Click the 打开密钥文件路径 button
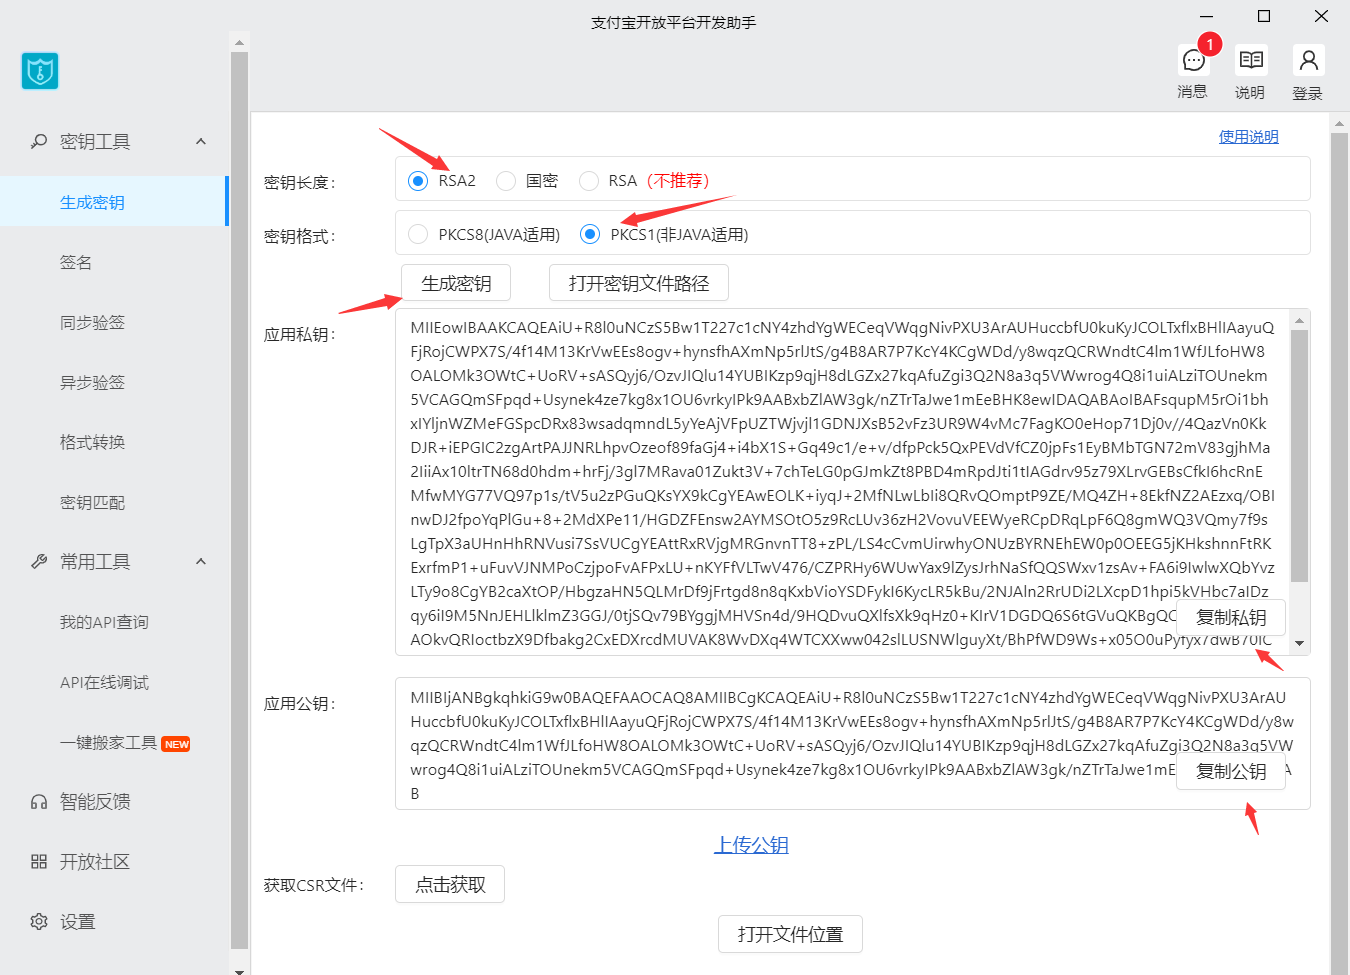 (x=639, y=283)
